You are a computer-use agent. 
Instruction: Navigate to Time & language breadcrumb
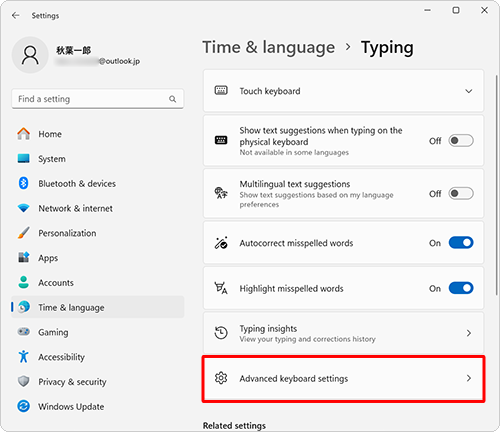(x=269, y=47)
